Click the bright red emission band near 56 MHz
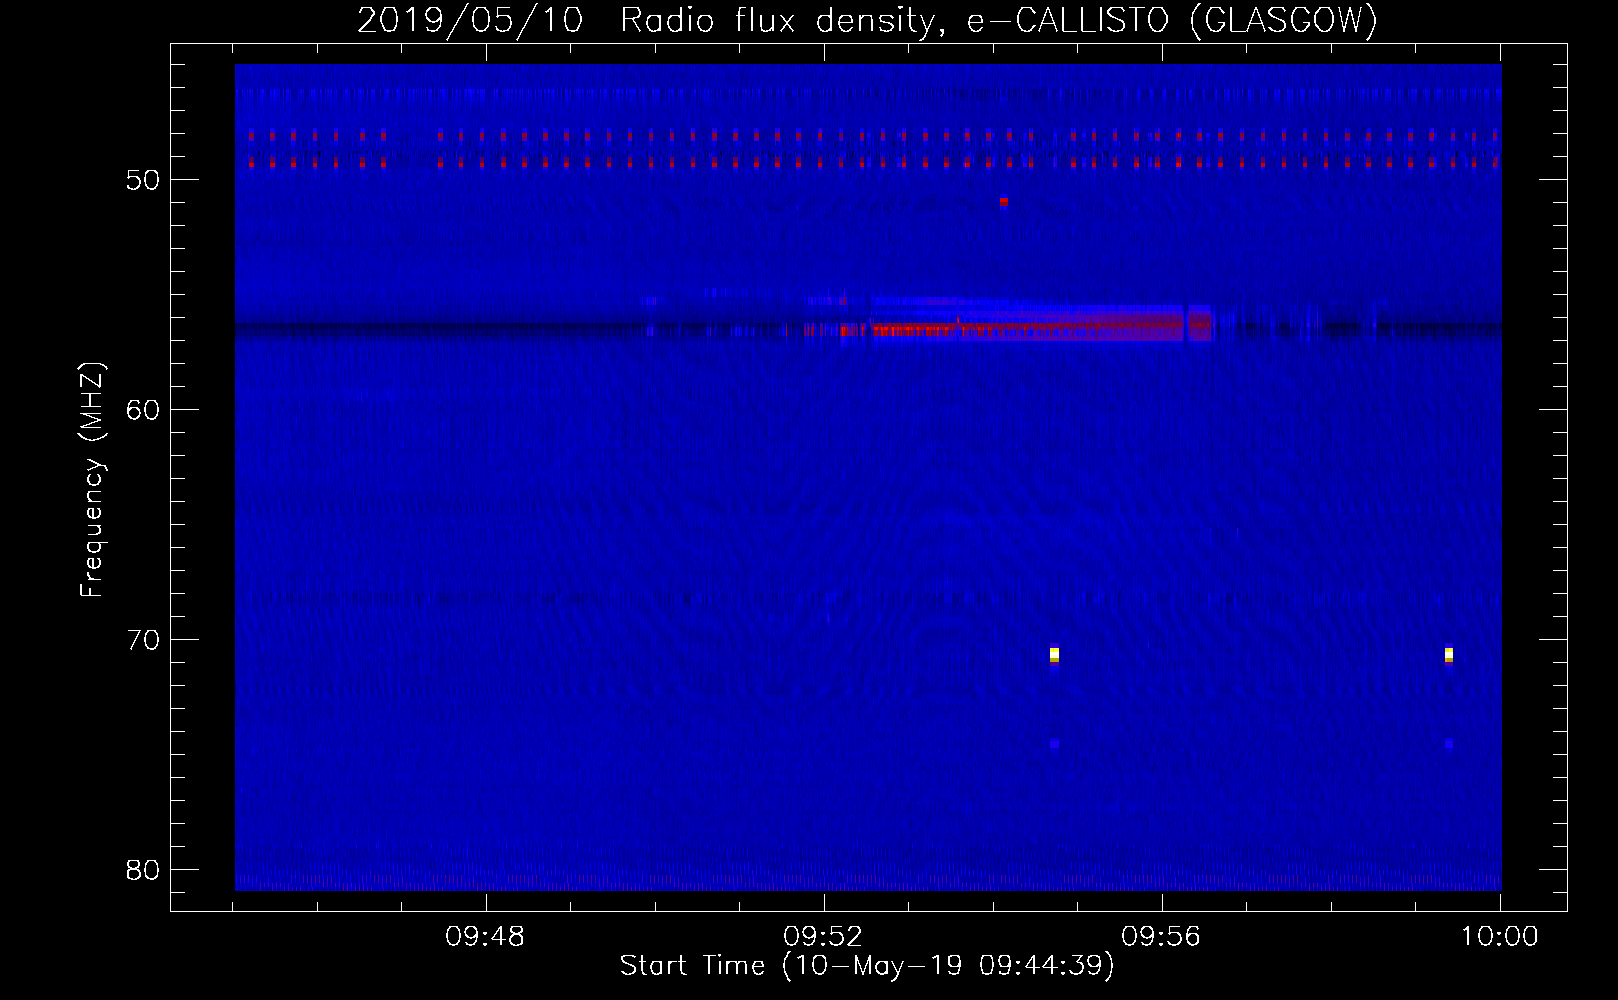This screenshot has width=1618, height=1000. 1025,326
